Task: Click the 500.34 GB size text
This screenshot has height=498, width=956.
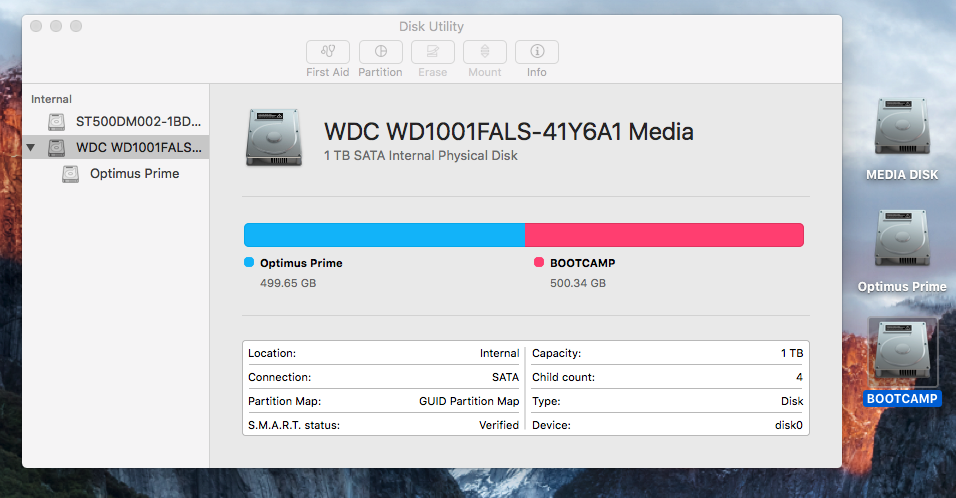Action: 578,283
